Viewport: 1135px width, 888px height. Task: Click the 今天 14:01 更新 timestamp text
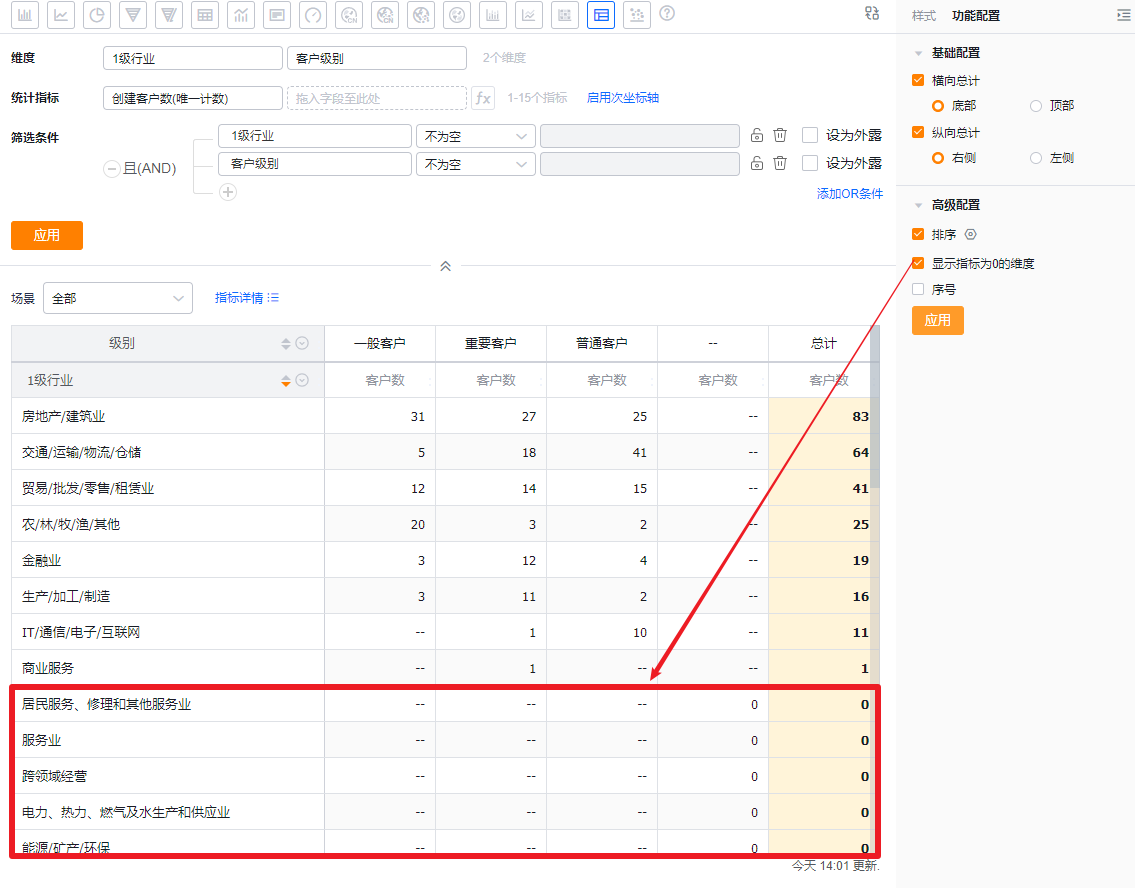835,866
